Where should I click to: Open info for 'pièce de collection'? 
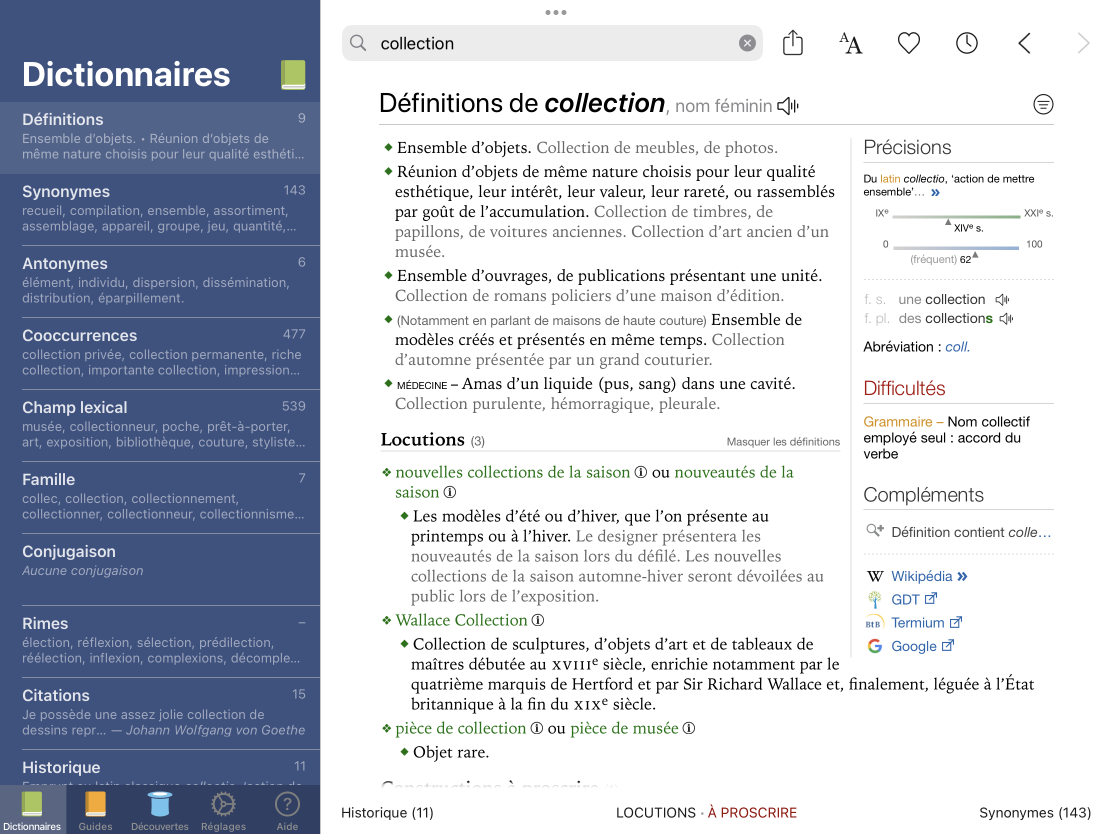pyautogui.click(x=537, y=728)
